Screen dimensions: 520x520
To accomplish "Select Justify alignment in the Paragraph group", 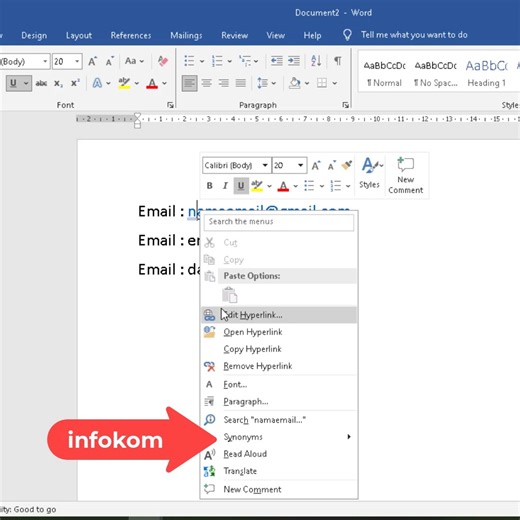I will [241, 83].
